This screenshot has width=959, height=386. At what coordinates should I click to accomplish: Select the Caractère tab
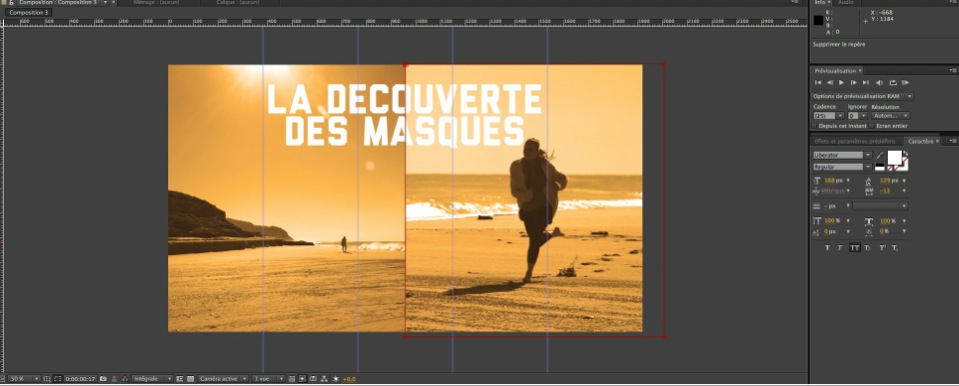point(920,141)
